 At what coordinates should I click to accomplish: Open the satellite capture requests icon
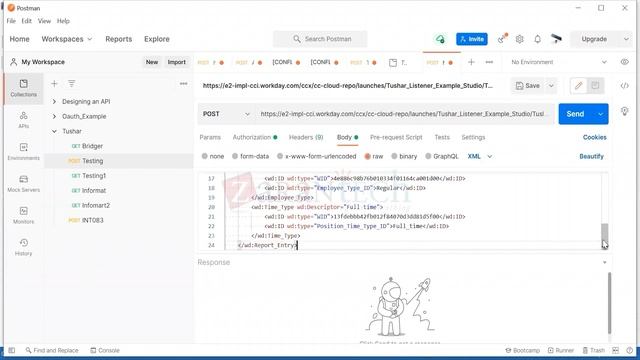tap(502, 39)
